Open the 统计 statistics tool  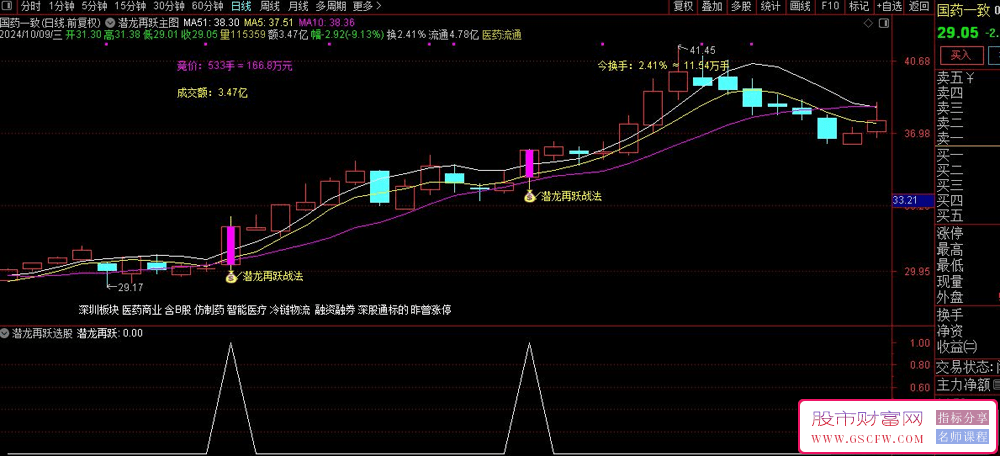[770, 6]
